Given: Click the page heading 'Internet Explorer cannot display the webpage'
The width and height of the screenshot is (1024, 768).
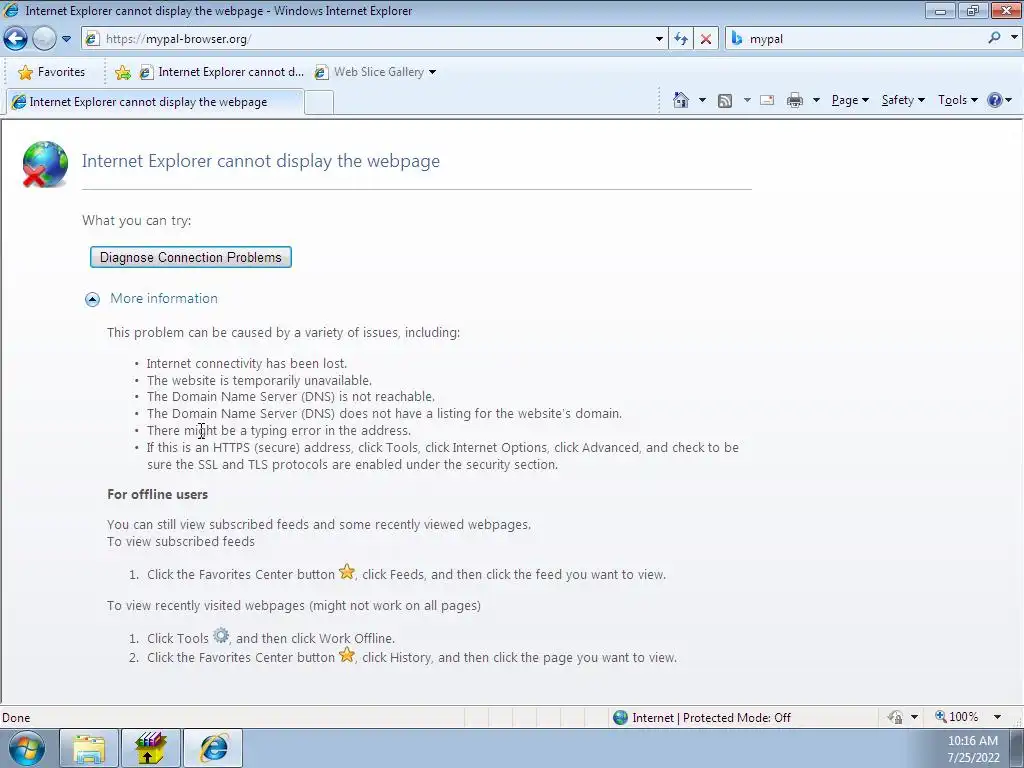Looking at the screenshot, I should tap(261, 161).
